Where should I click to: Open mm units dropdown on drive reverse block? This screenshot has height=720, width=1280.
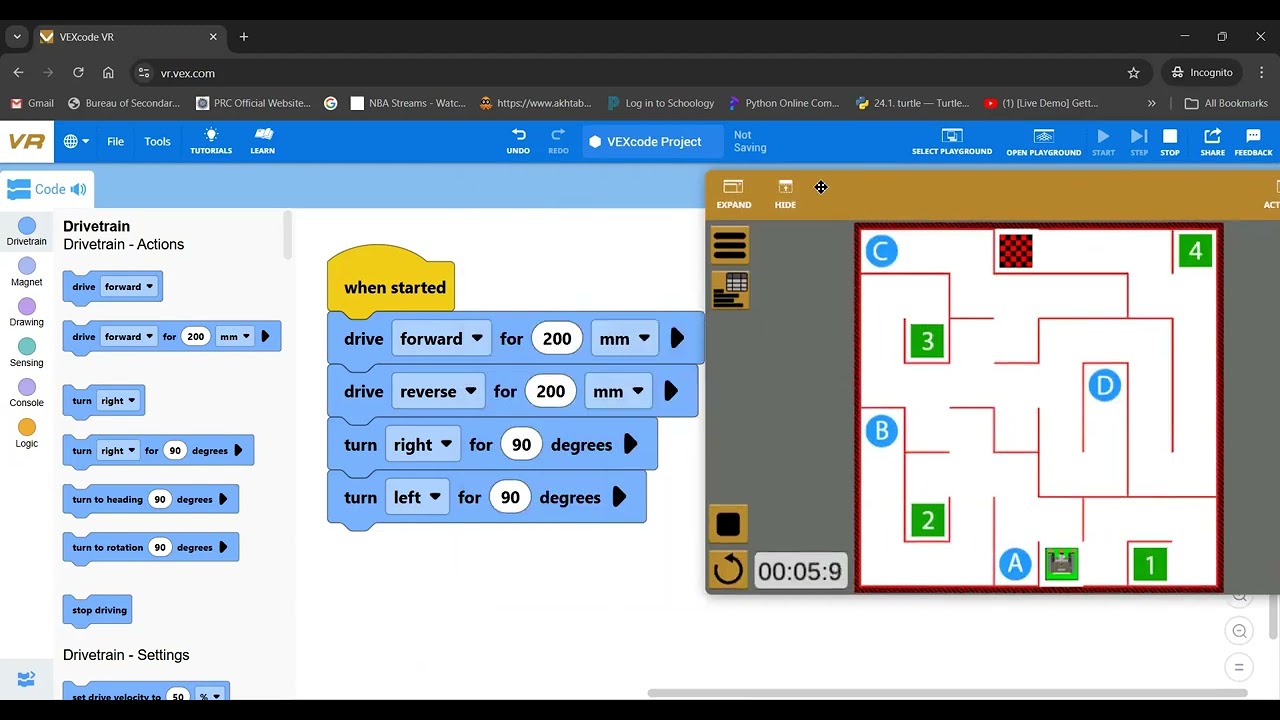tap(618, 392)
